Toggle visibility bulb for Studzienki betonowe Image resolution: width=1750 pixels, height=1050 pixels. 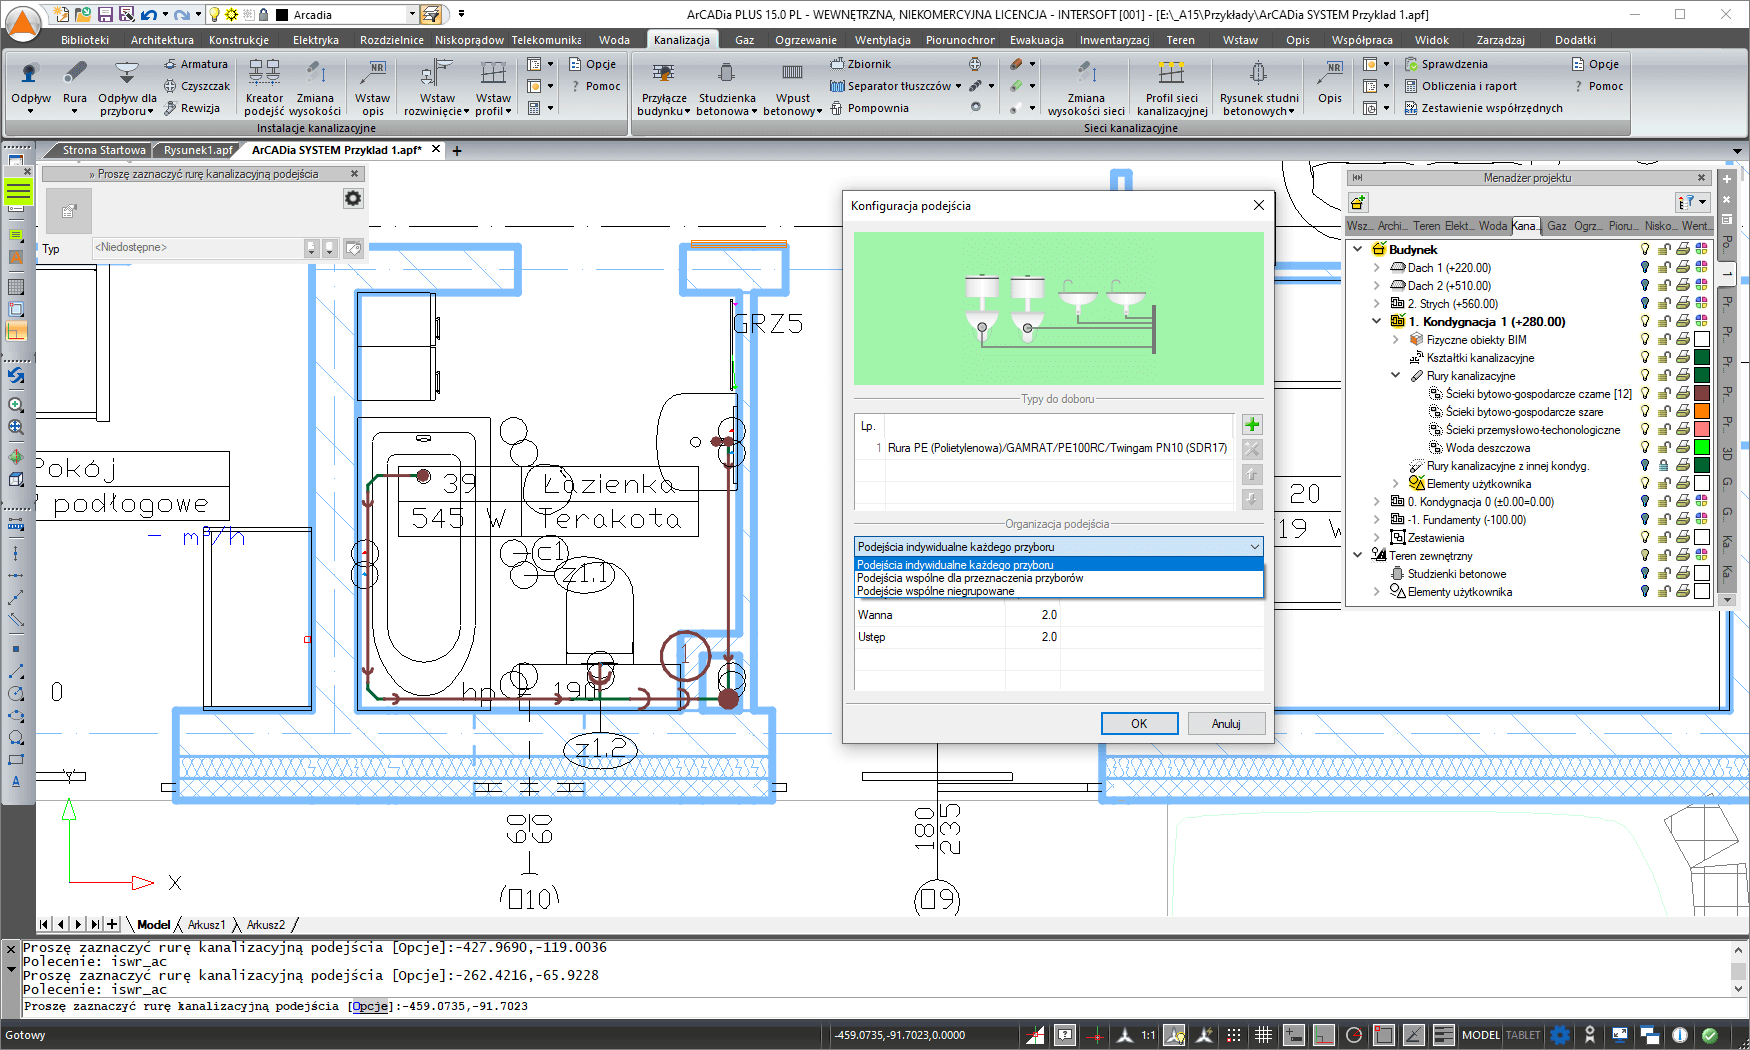click(x=1645, y=574)
